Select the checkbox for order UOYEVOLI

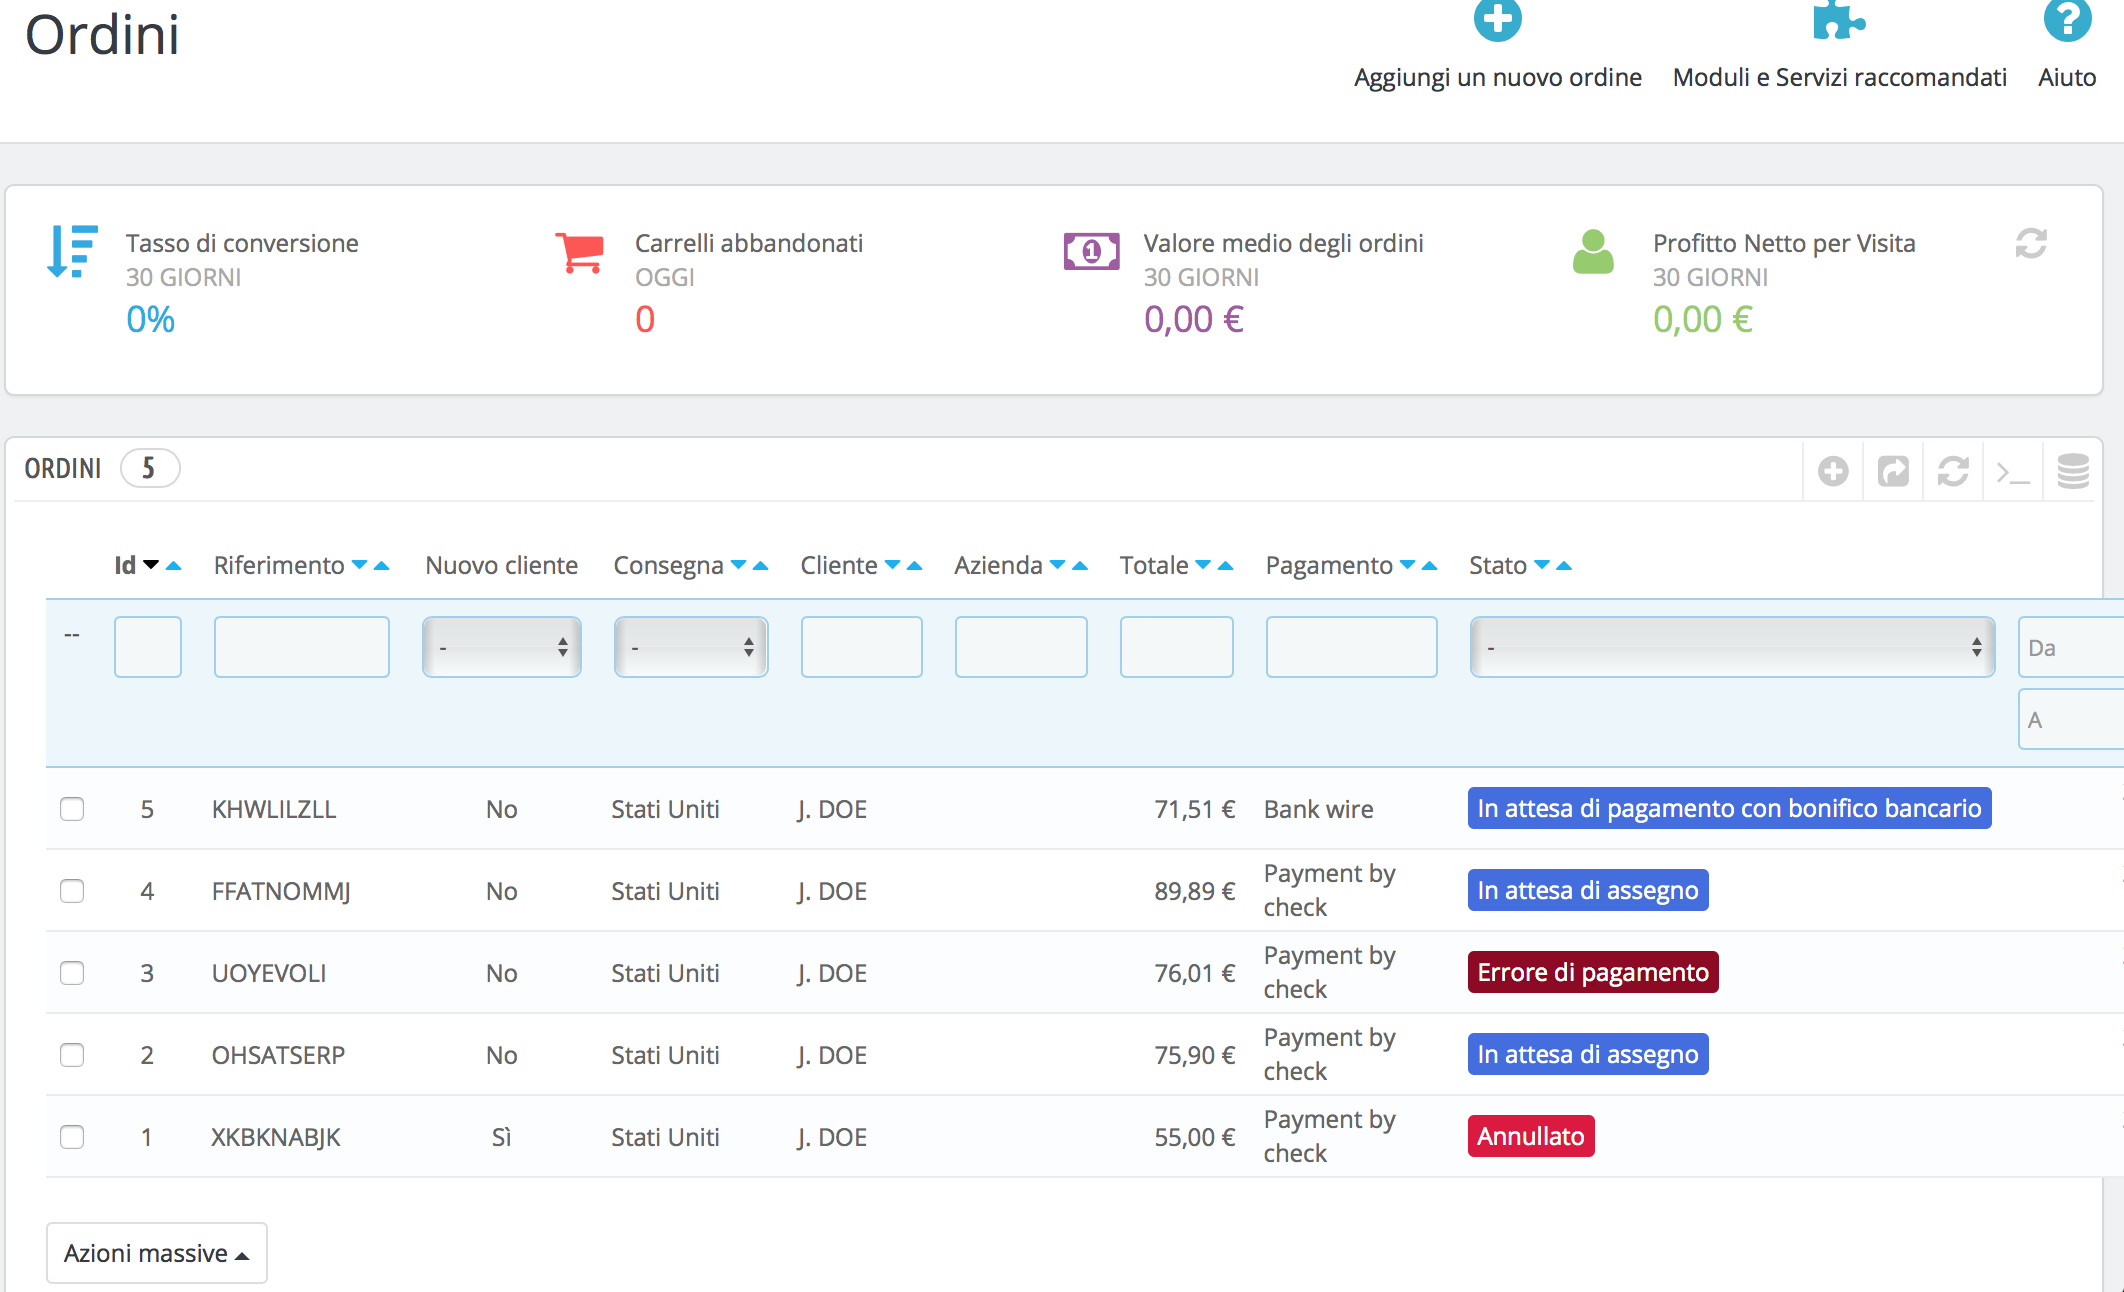click(x=72, y=973)
